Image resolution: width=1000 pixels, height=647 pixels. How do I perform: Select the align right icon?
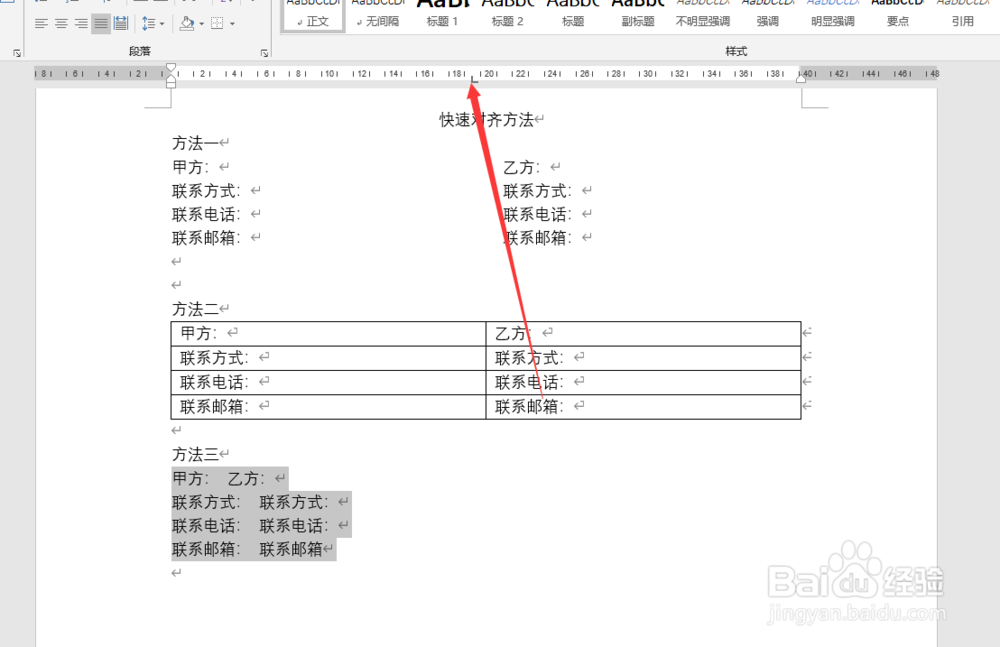coord(79,24)
